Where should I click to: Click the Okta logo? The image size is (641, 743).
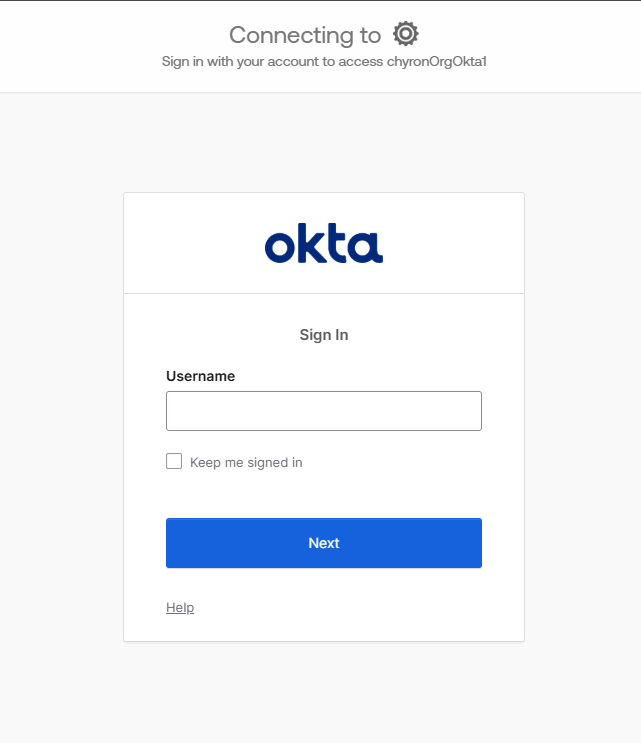point(323,244)
